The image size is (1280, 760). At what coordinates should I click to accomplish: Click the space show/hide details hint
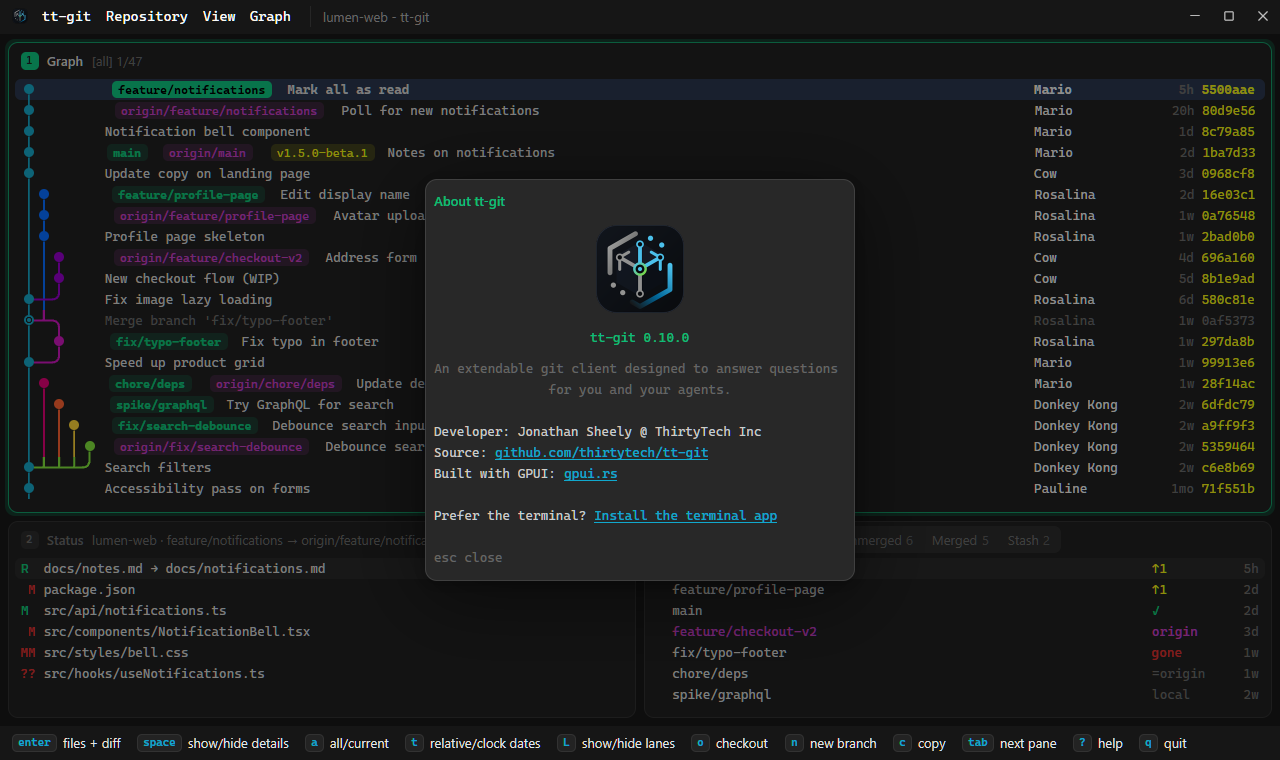pos(213,743)
